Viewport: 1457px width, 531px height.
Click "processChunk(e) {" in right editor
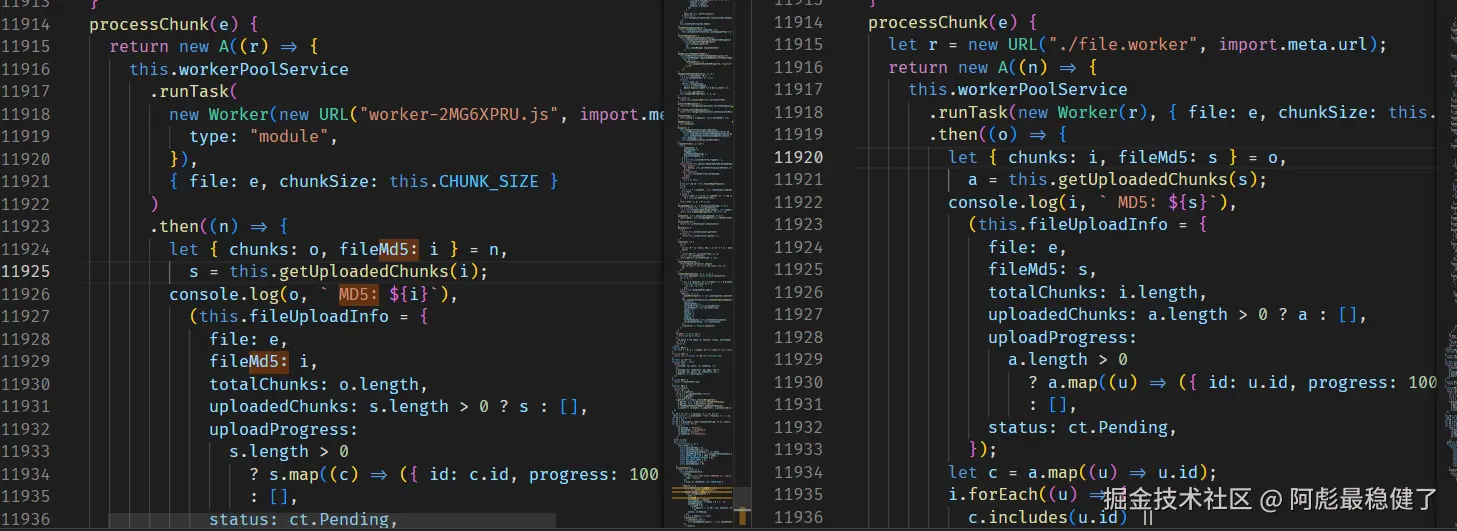coord(953,22)
